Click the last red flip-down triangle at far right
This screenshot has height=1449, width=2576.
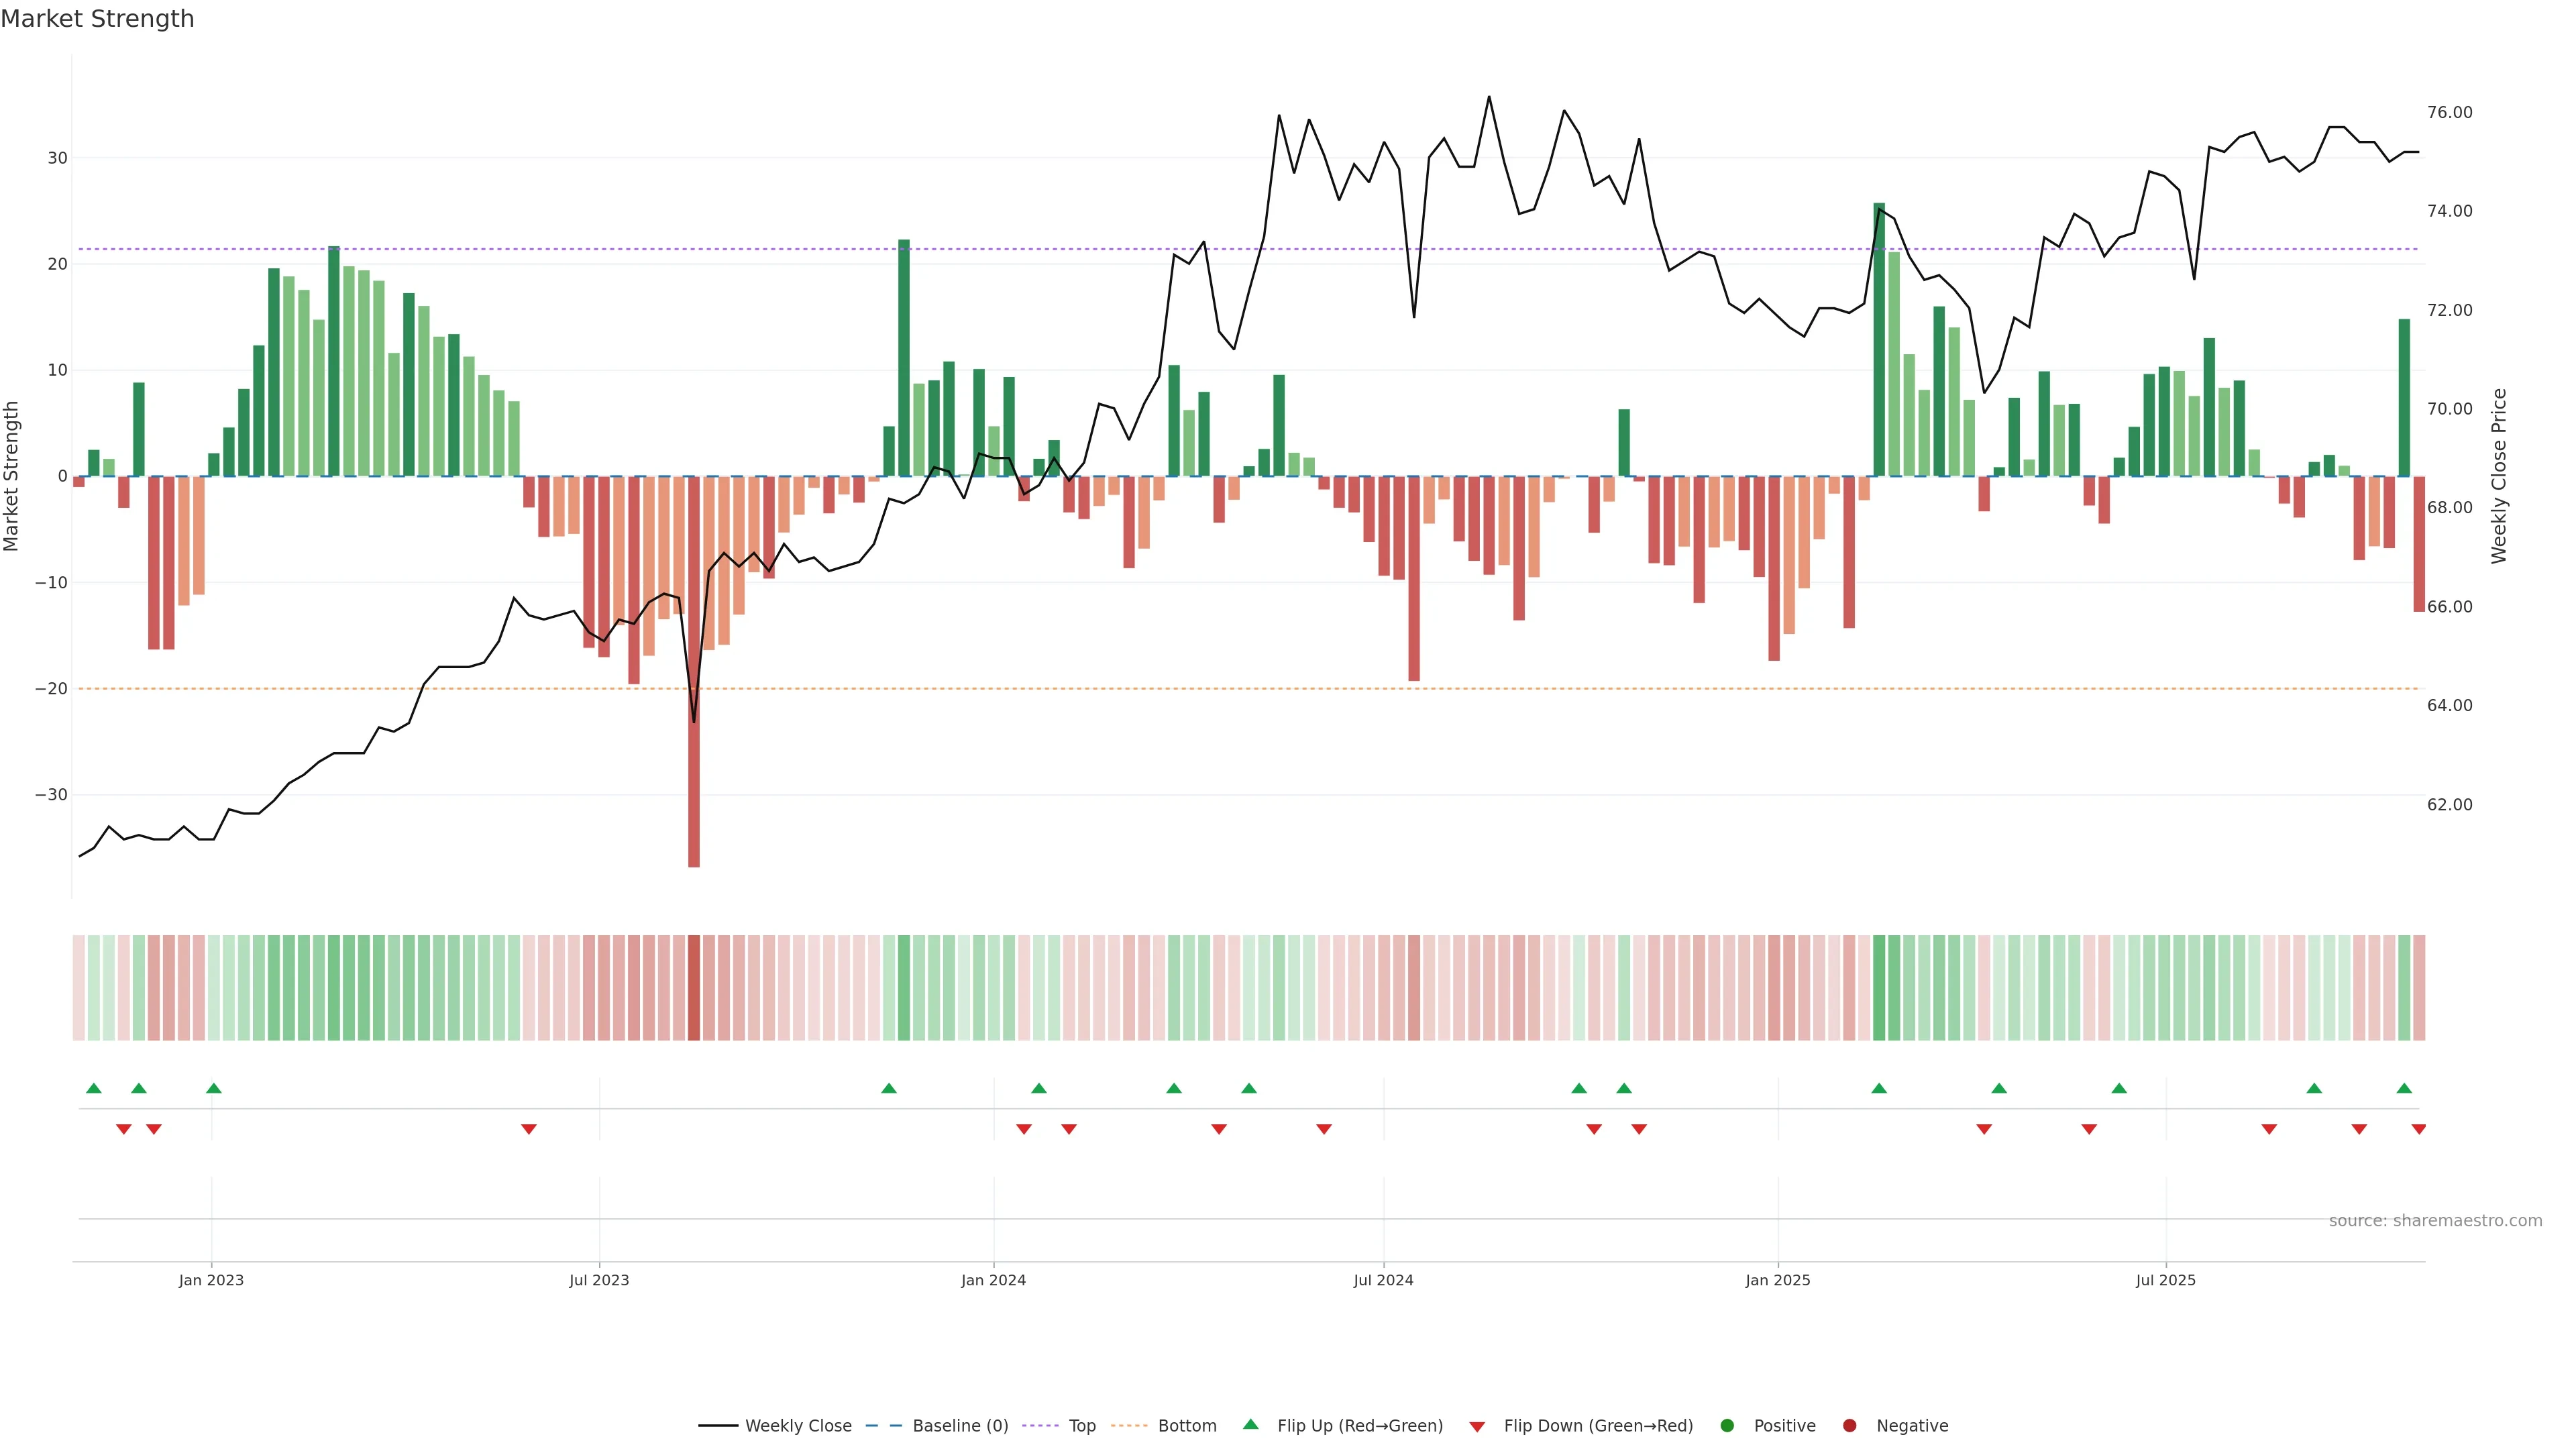(x=2418, y=1129)
